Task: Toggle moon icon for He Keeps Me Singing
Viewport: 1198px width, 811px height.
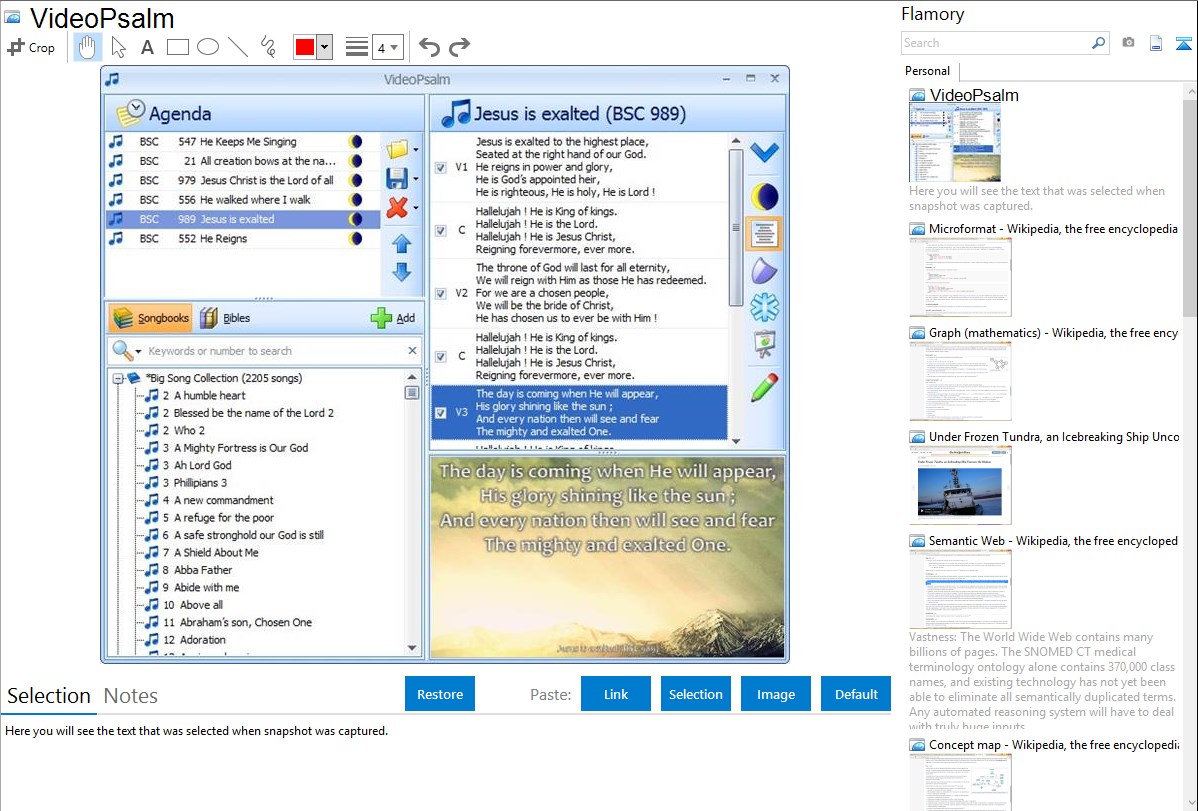Action: (x=355, y=141)
